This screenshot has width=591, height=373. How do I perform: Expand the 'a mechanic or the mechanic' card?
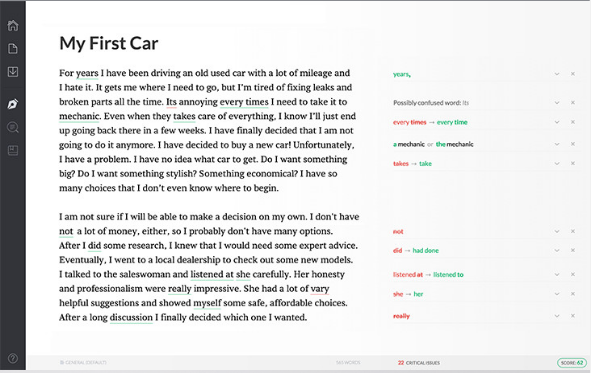tap(557, 144)
